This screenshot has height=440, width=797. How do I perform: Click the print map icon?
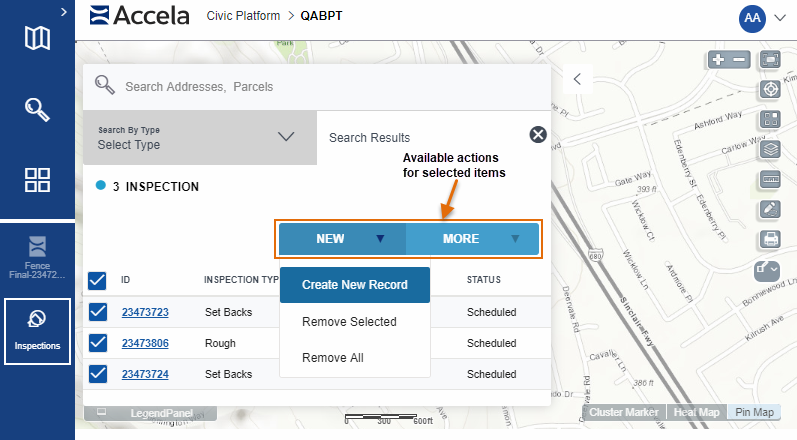(x=770, y=239)
